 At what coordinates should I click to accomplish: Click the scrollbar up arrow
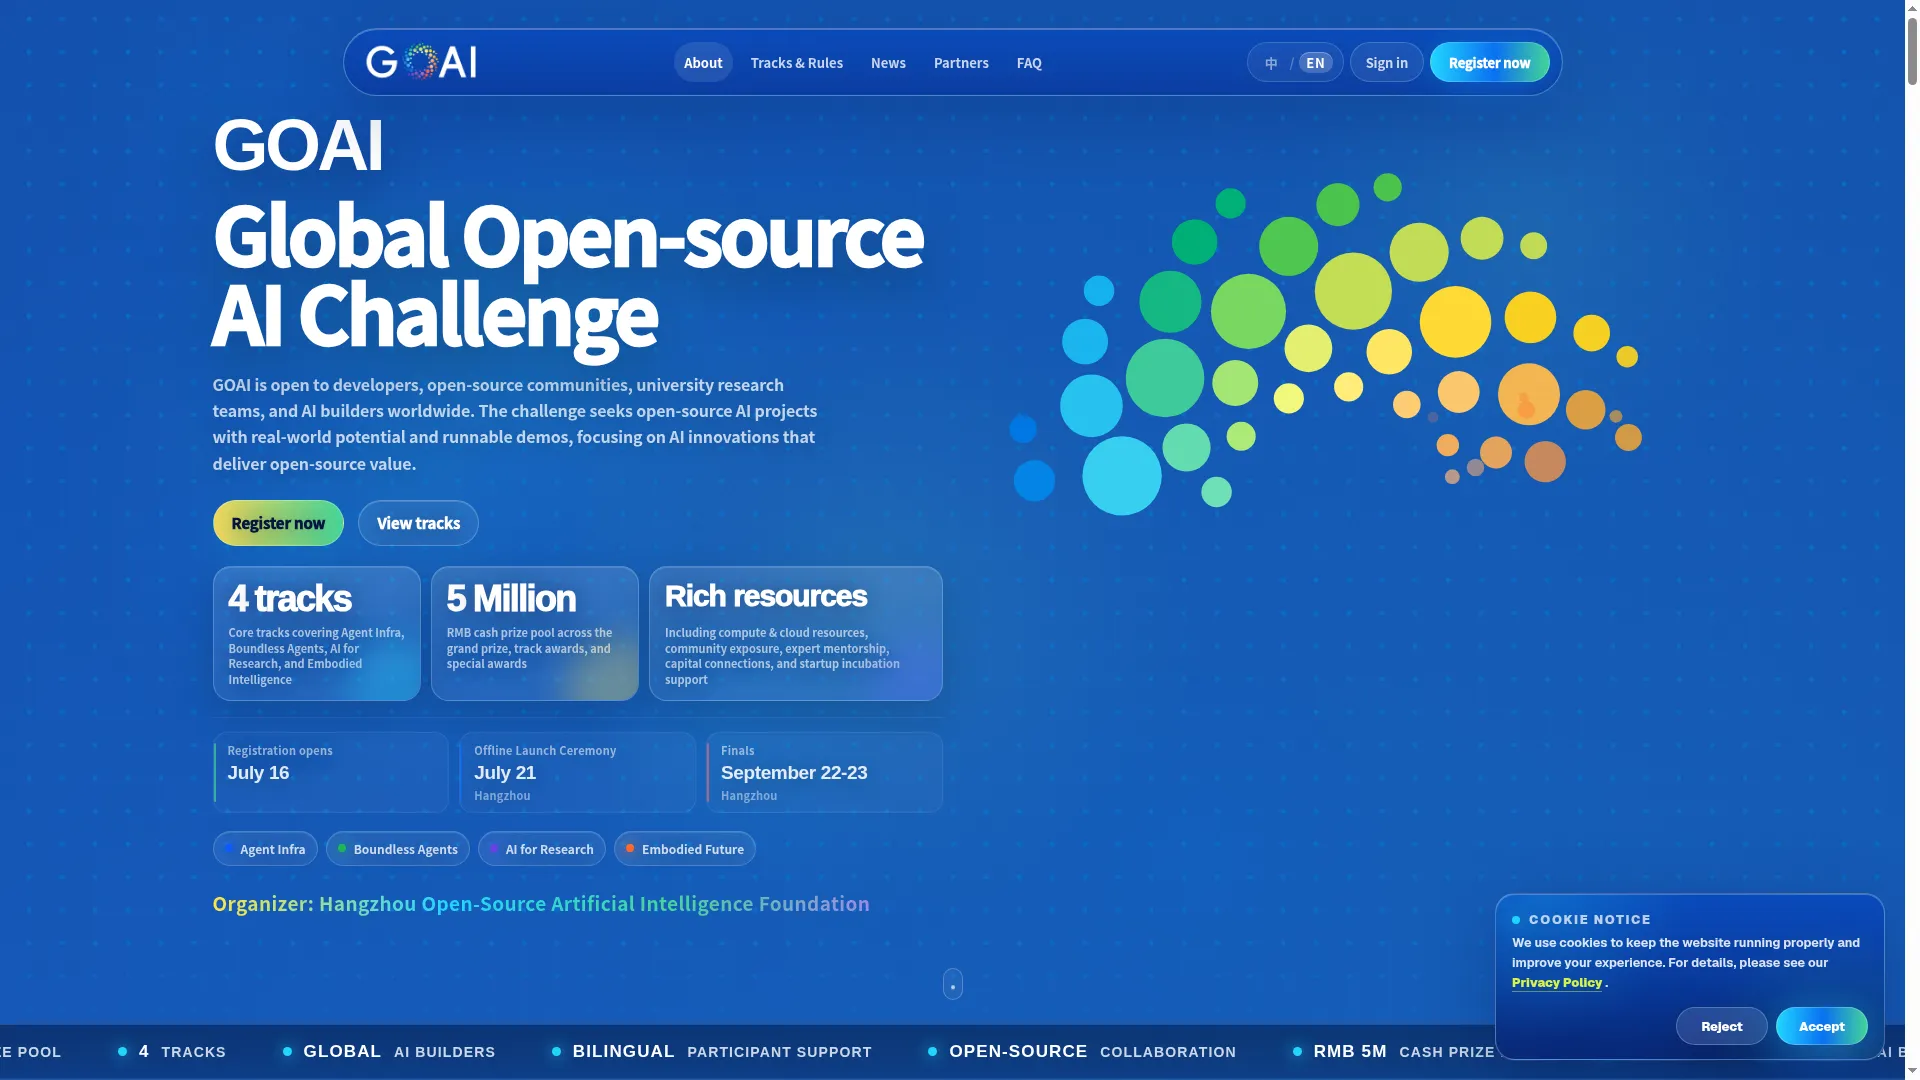click(x=1912, y=8)
